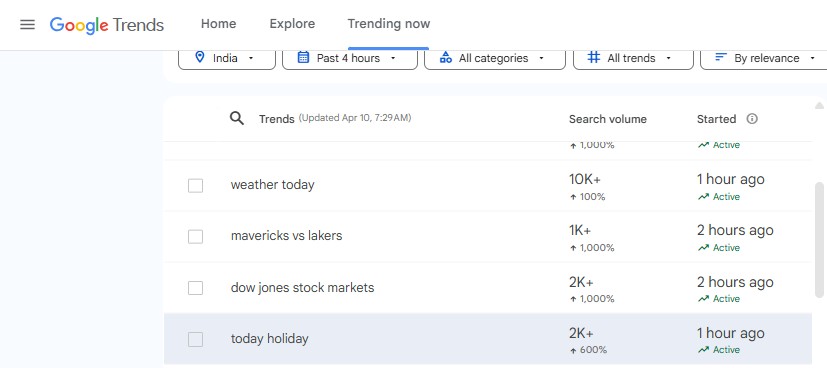Image resolution: width=827 pixels, height=368 pixels.
Task: Click the location pin icon on India filter
Action: tap(200, 57)
